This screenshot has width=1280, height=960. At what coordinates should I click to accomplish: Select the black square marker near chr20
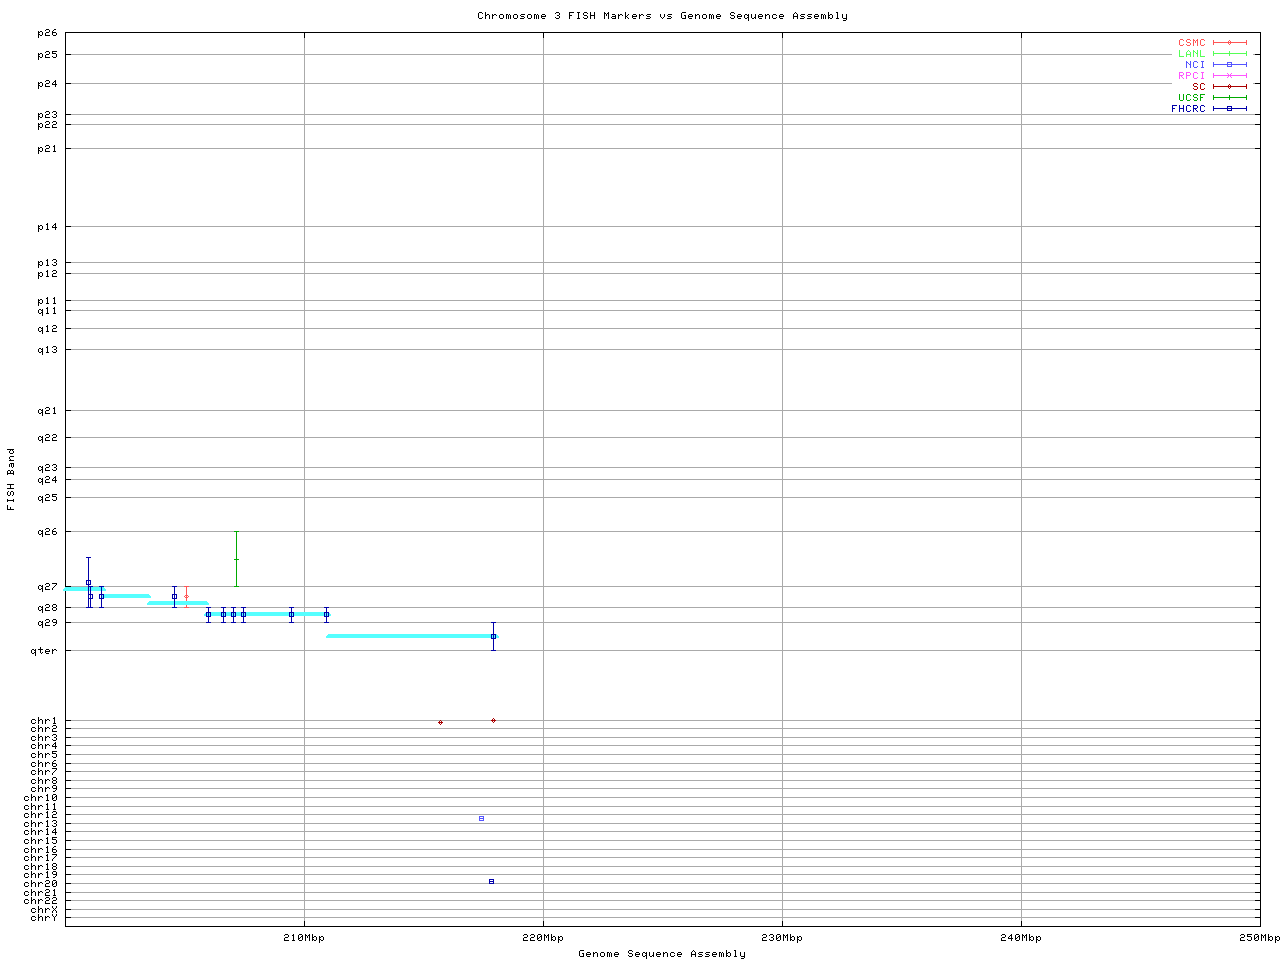491,881
